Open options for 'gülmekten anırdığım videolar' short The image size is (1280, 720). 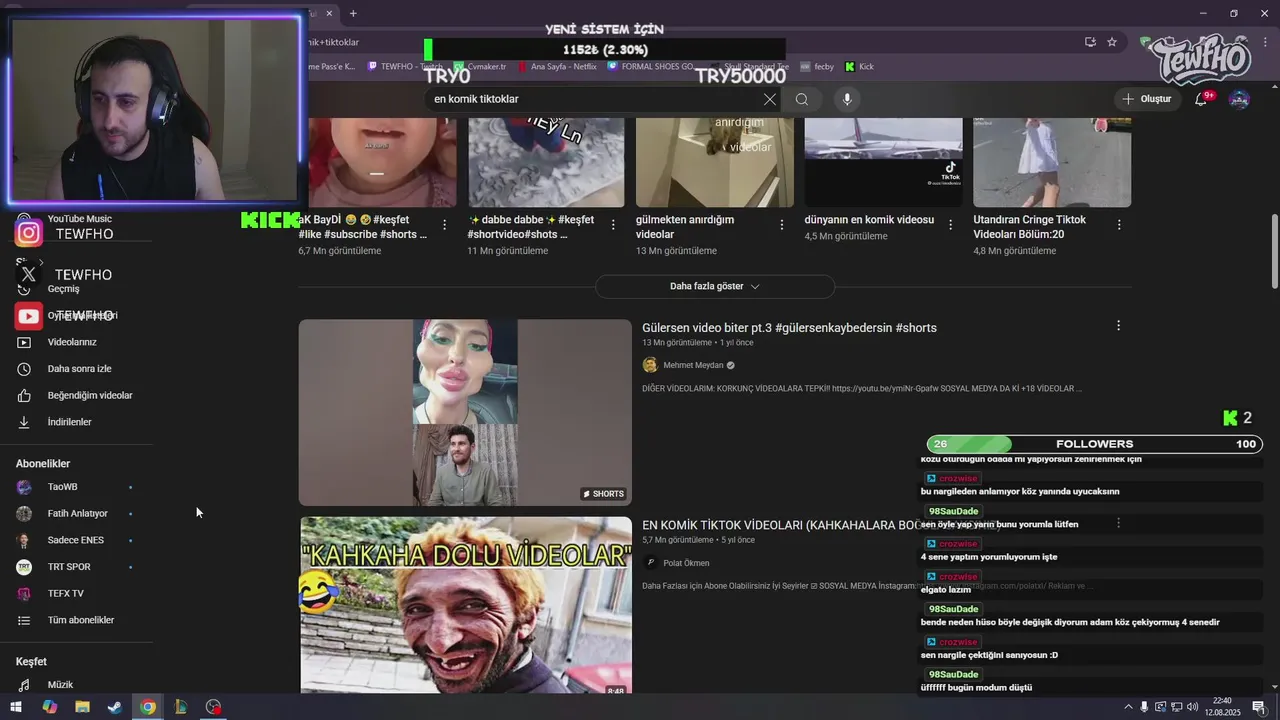pos(782,225)
